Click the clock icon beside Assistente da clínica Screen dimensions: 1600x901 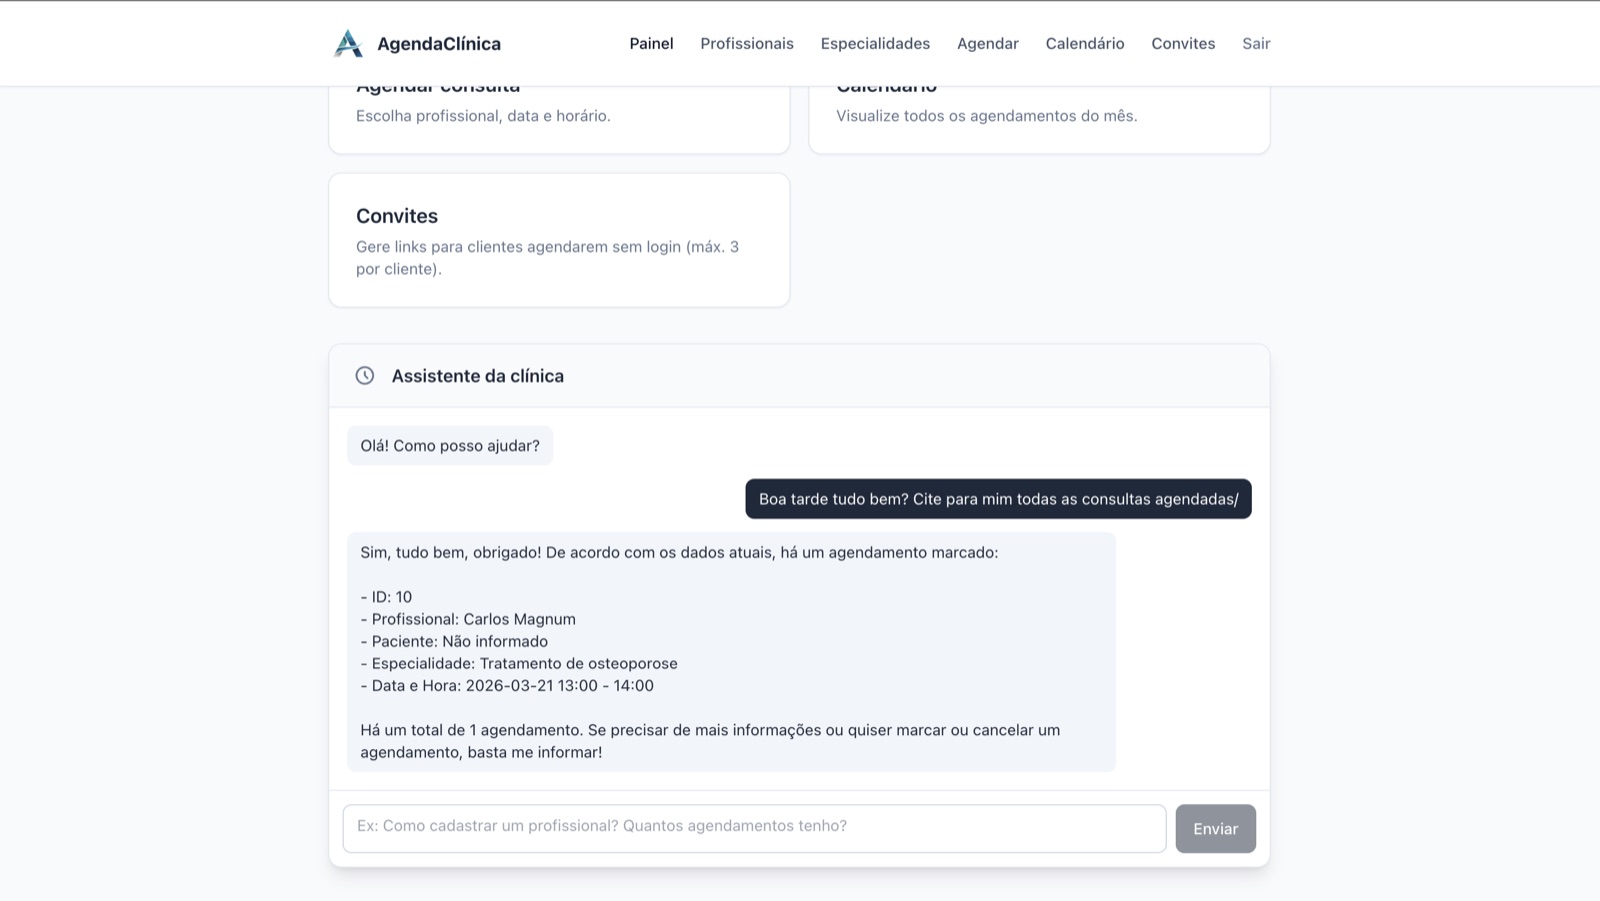click(x=365, y=376)
